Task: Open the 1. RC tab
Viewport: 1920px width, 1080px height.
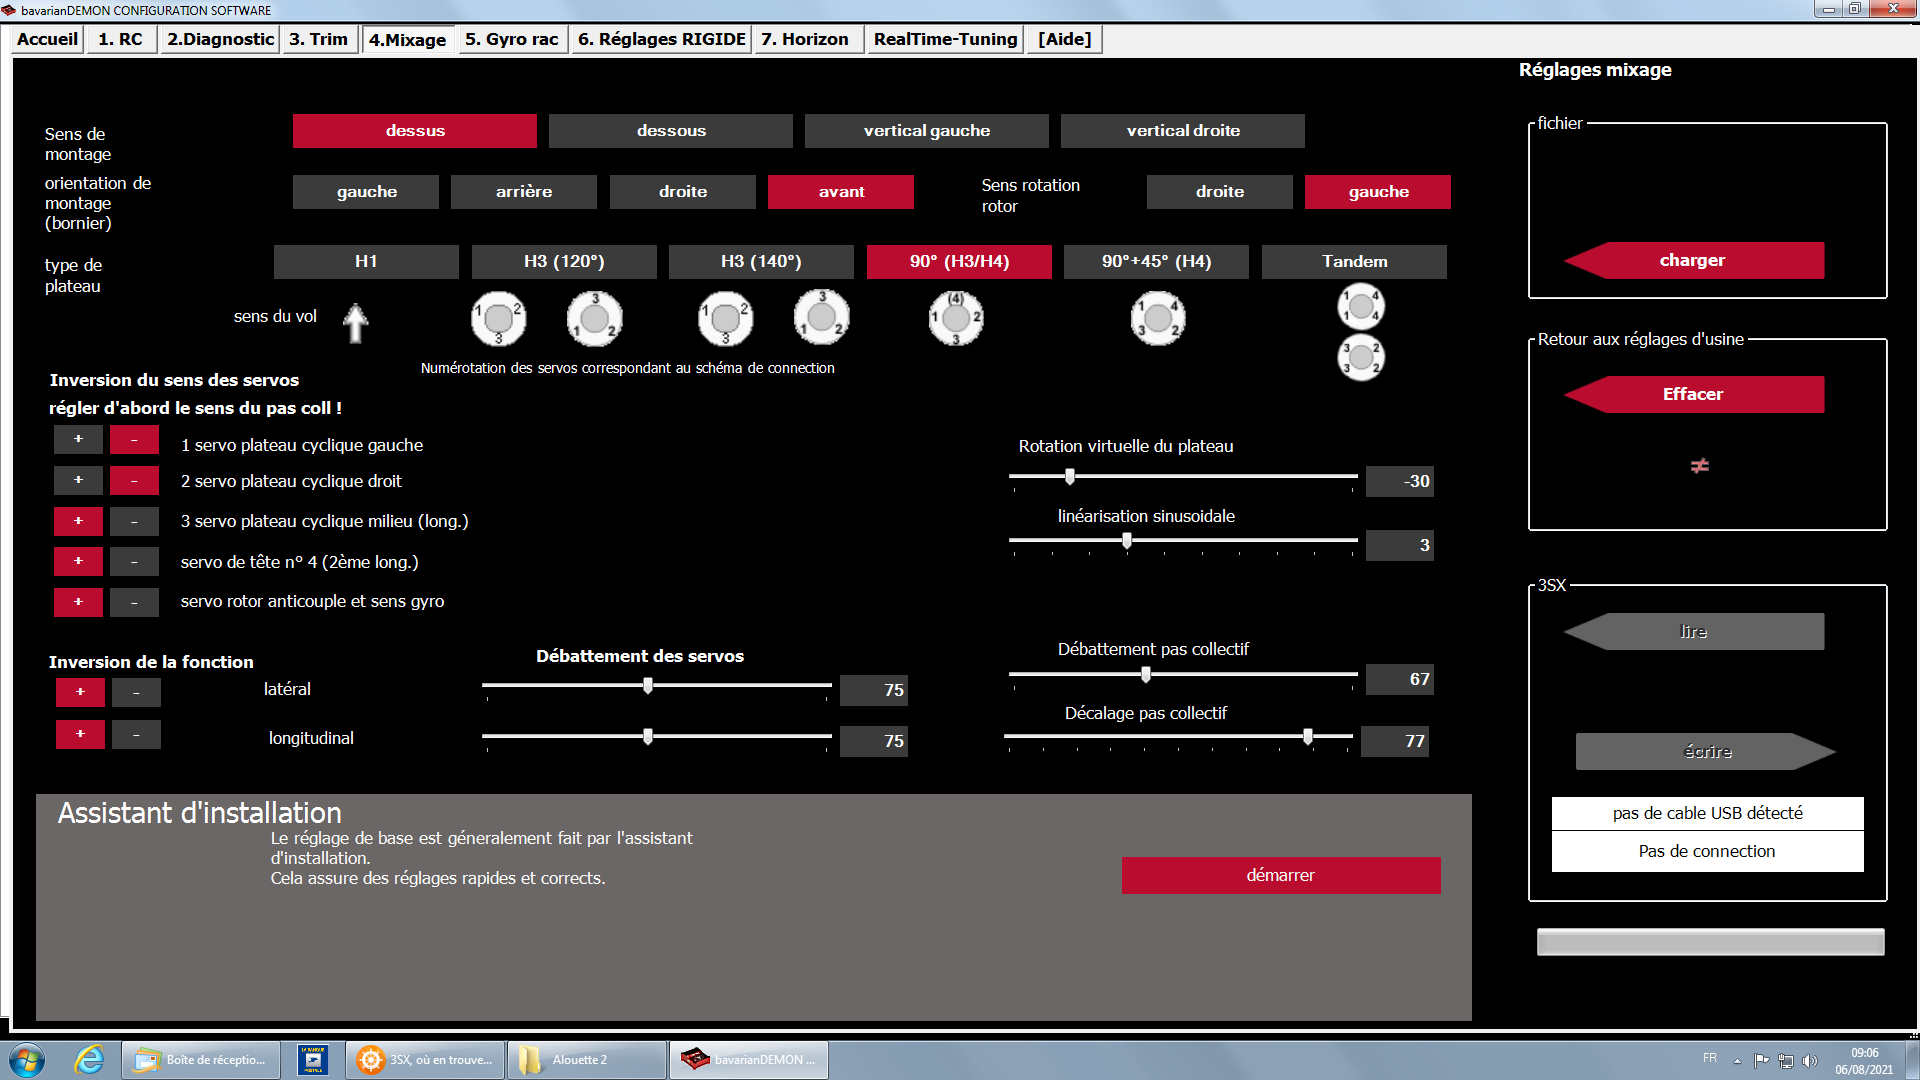Action: tap(120, 39)
